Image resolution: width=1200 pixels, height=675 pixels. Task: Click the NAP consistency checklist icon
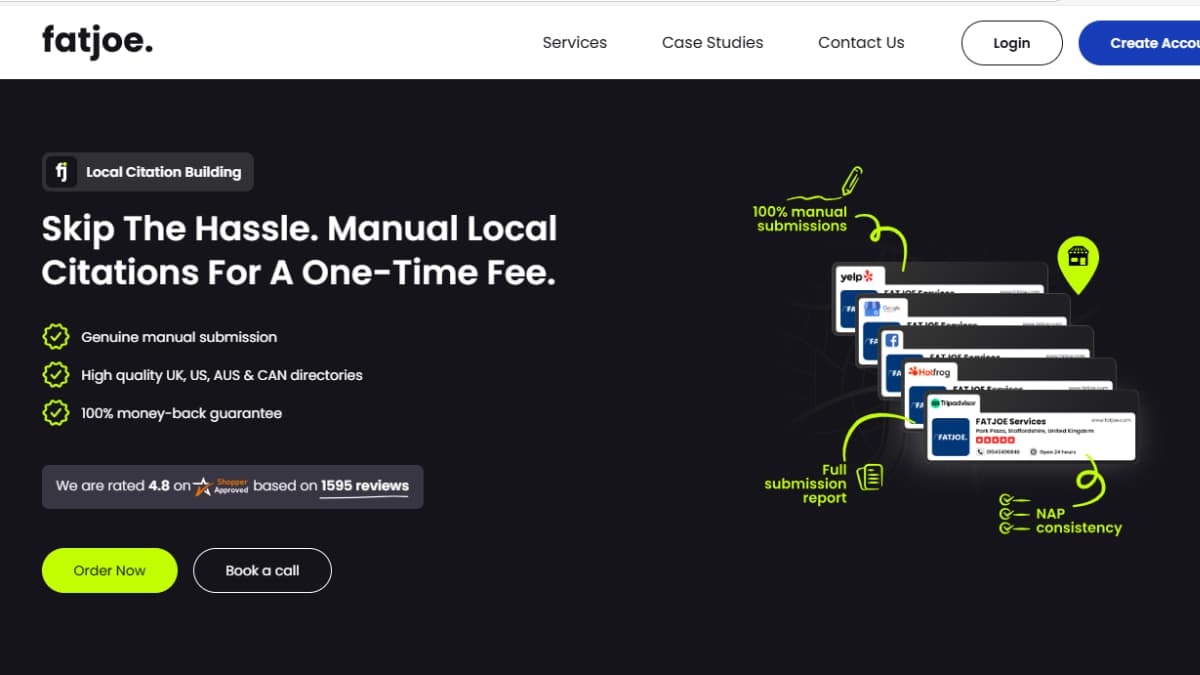(x=1014, y=514)
